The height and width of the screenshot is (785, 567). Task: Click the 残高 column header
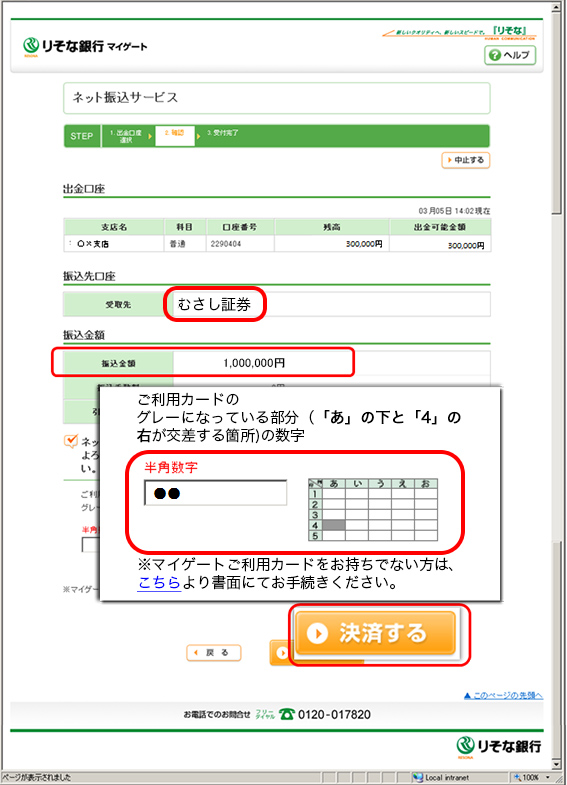tap(332, 227)
